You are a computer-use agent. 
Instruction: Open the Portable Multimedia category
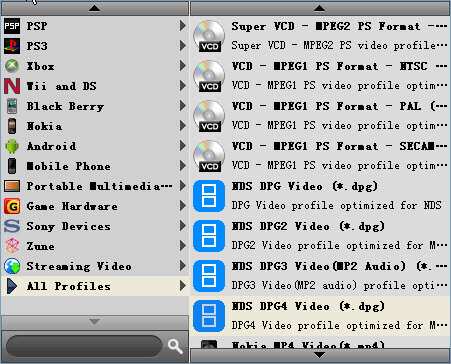tap(95, 186)
